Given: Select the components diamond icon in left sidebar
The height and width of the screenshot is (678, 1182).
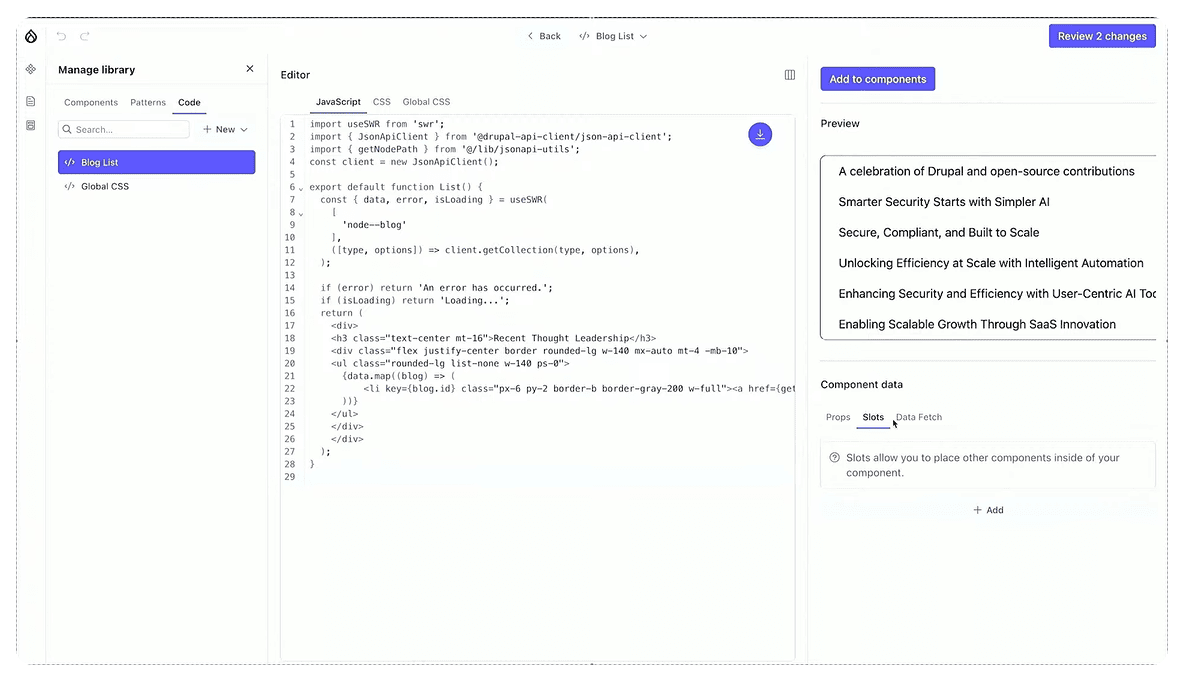Looking at the screenshot, I should pyautogui.click(x=30, y=70).
